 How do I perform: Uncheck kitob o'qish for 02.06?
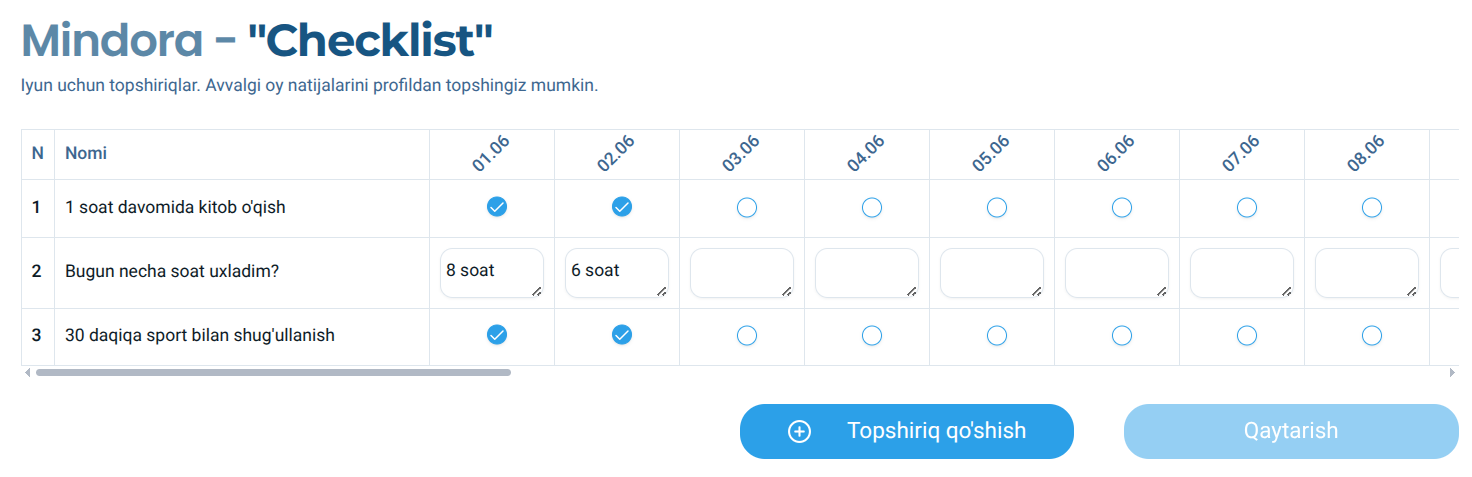click(622, 207)
